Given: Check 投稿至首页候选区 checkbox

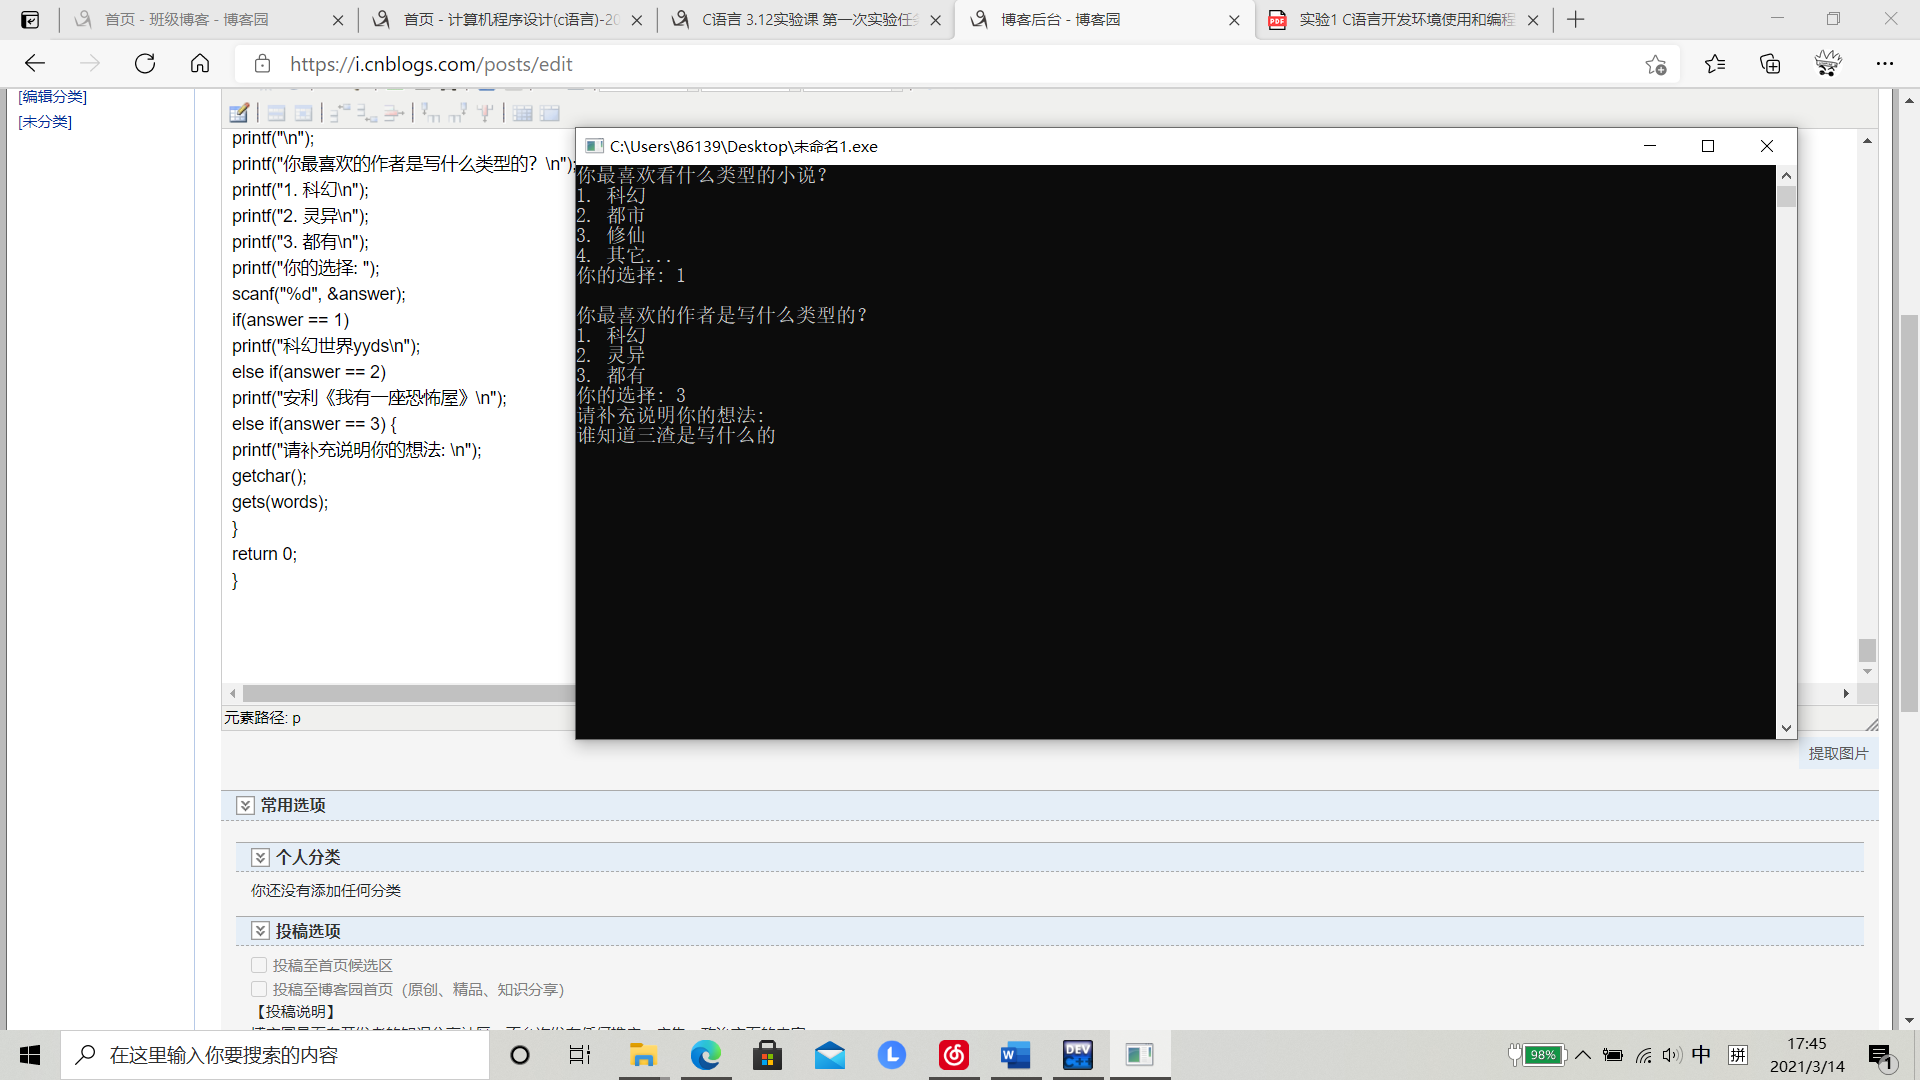Looking at the screenshot, I should click(259, 965).
